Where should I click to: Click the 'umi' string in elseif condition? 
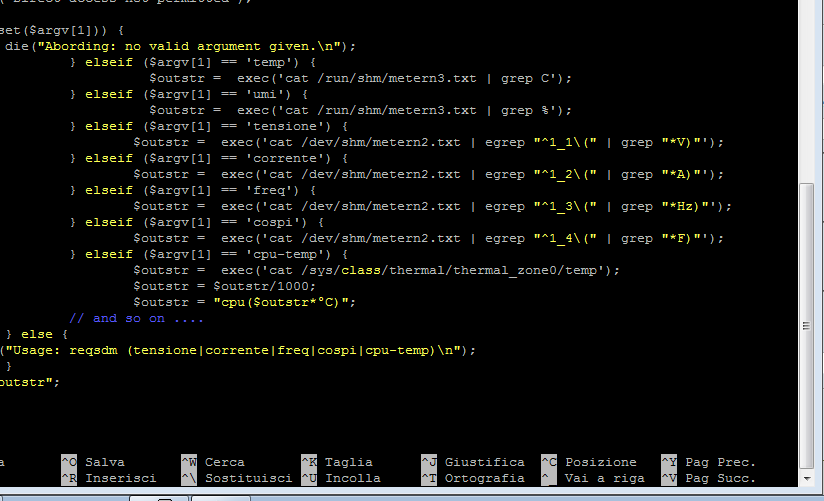tap(269, 95)
